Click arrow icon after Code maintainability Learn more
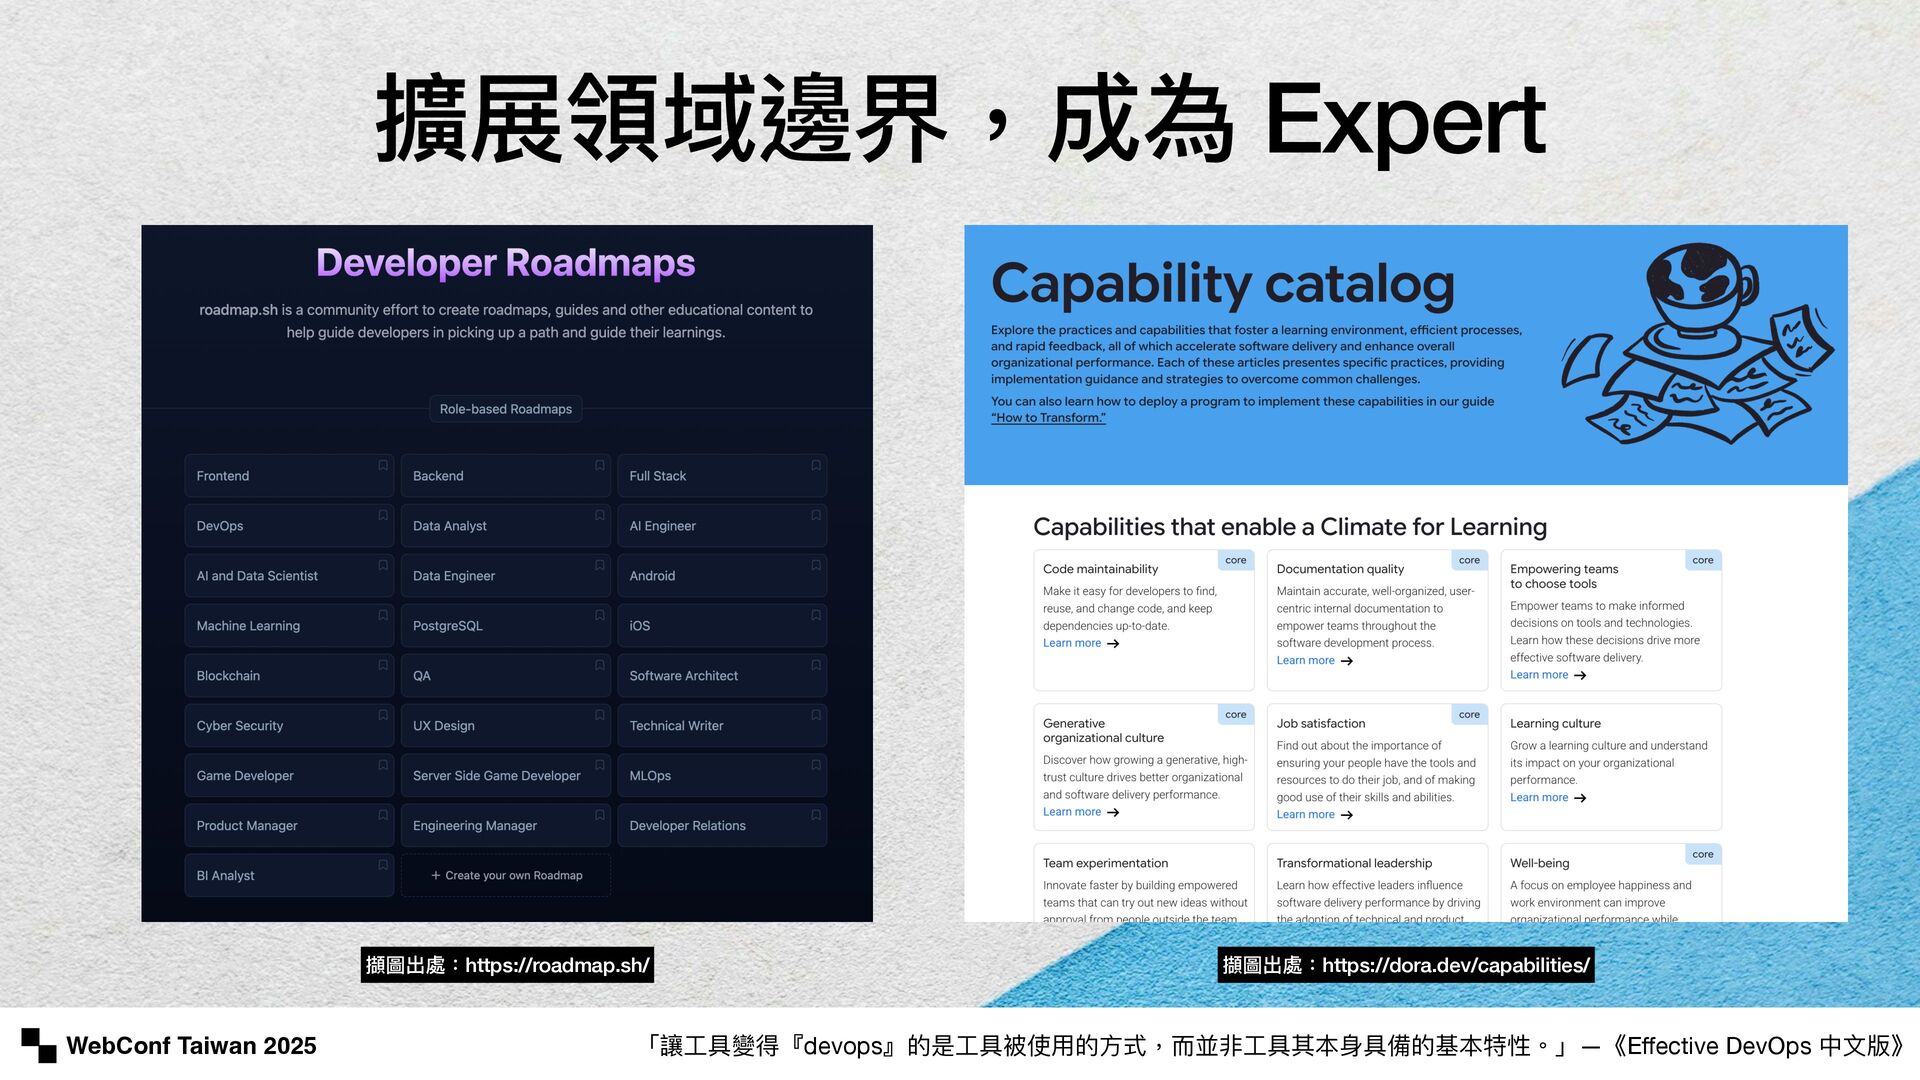 1113,644
